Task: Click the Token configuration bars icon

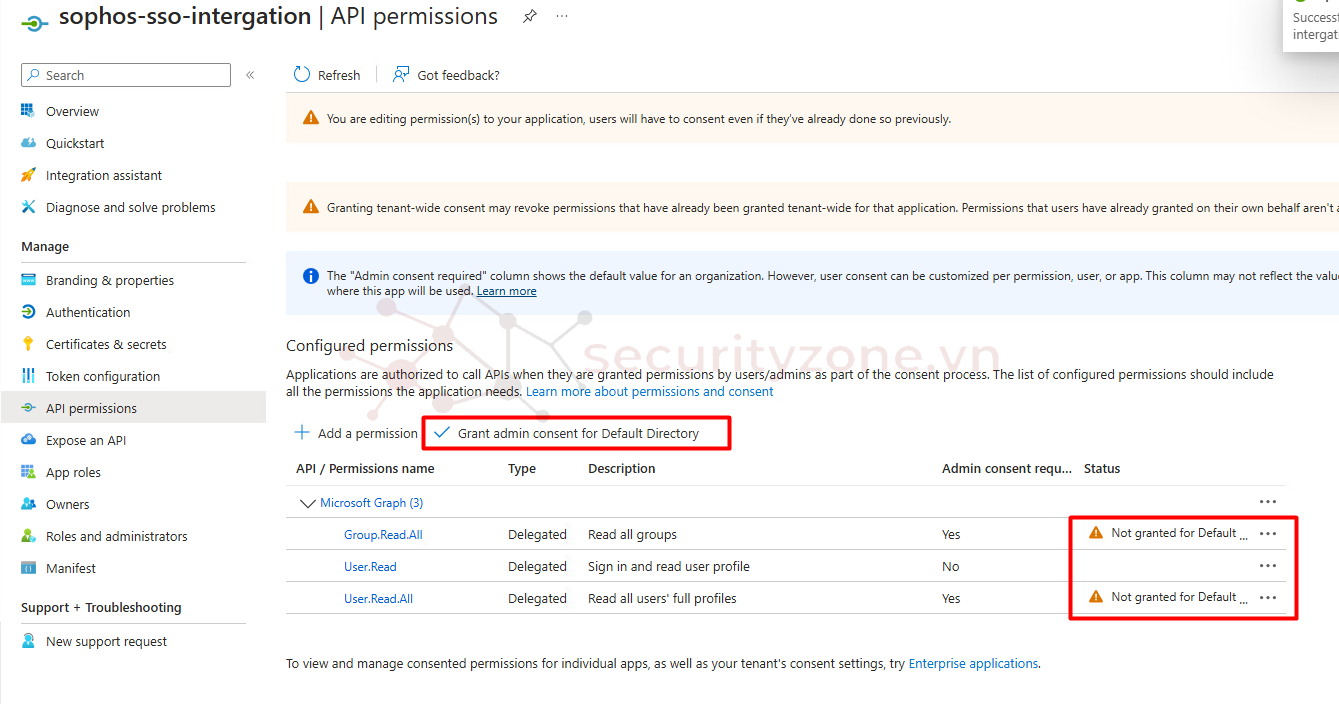Action: pyautogui.click(x=28, y=376)
